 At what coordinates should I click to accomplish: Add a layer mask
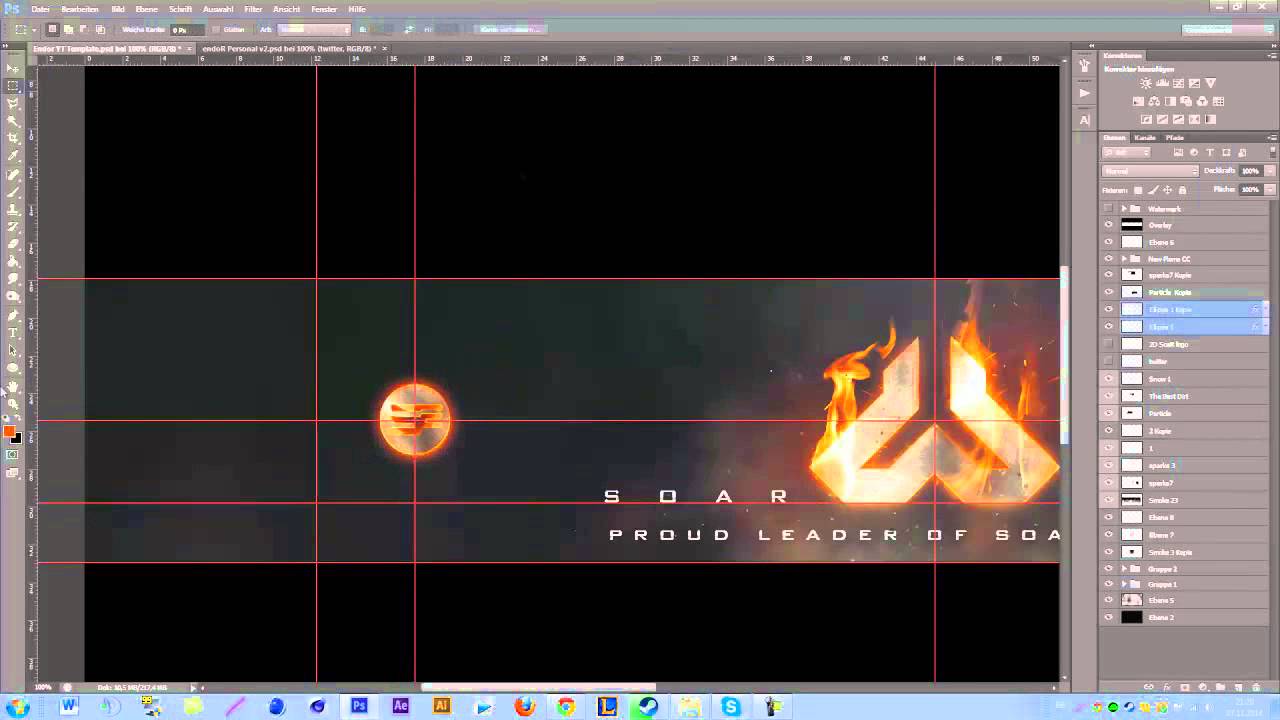pos(1185,688)
